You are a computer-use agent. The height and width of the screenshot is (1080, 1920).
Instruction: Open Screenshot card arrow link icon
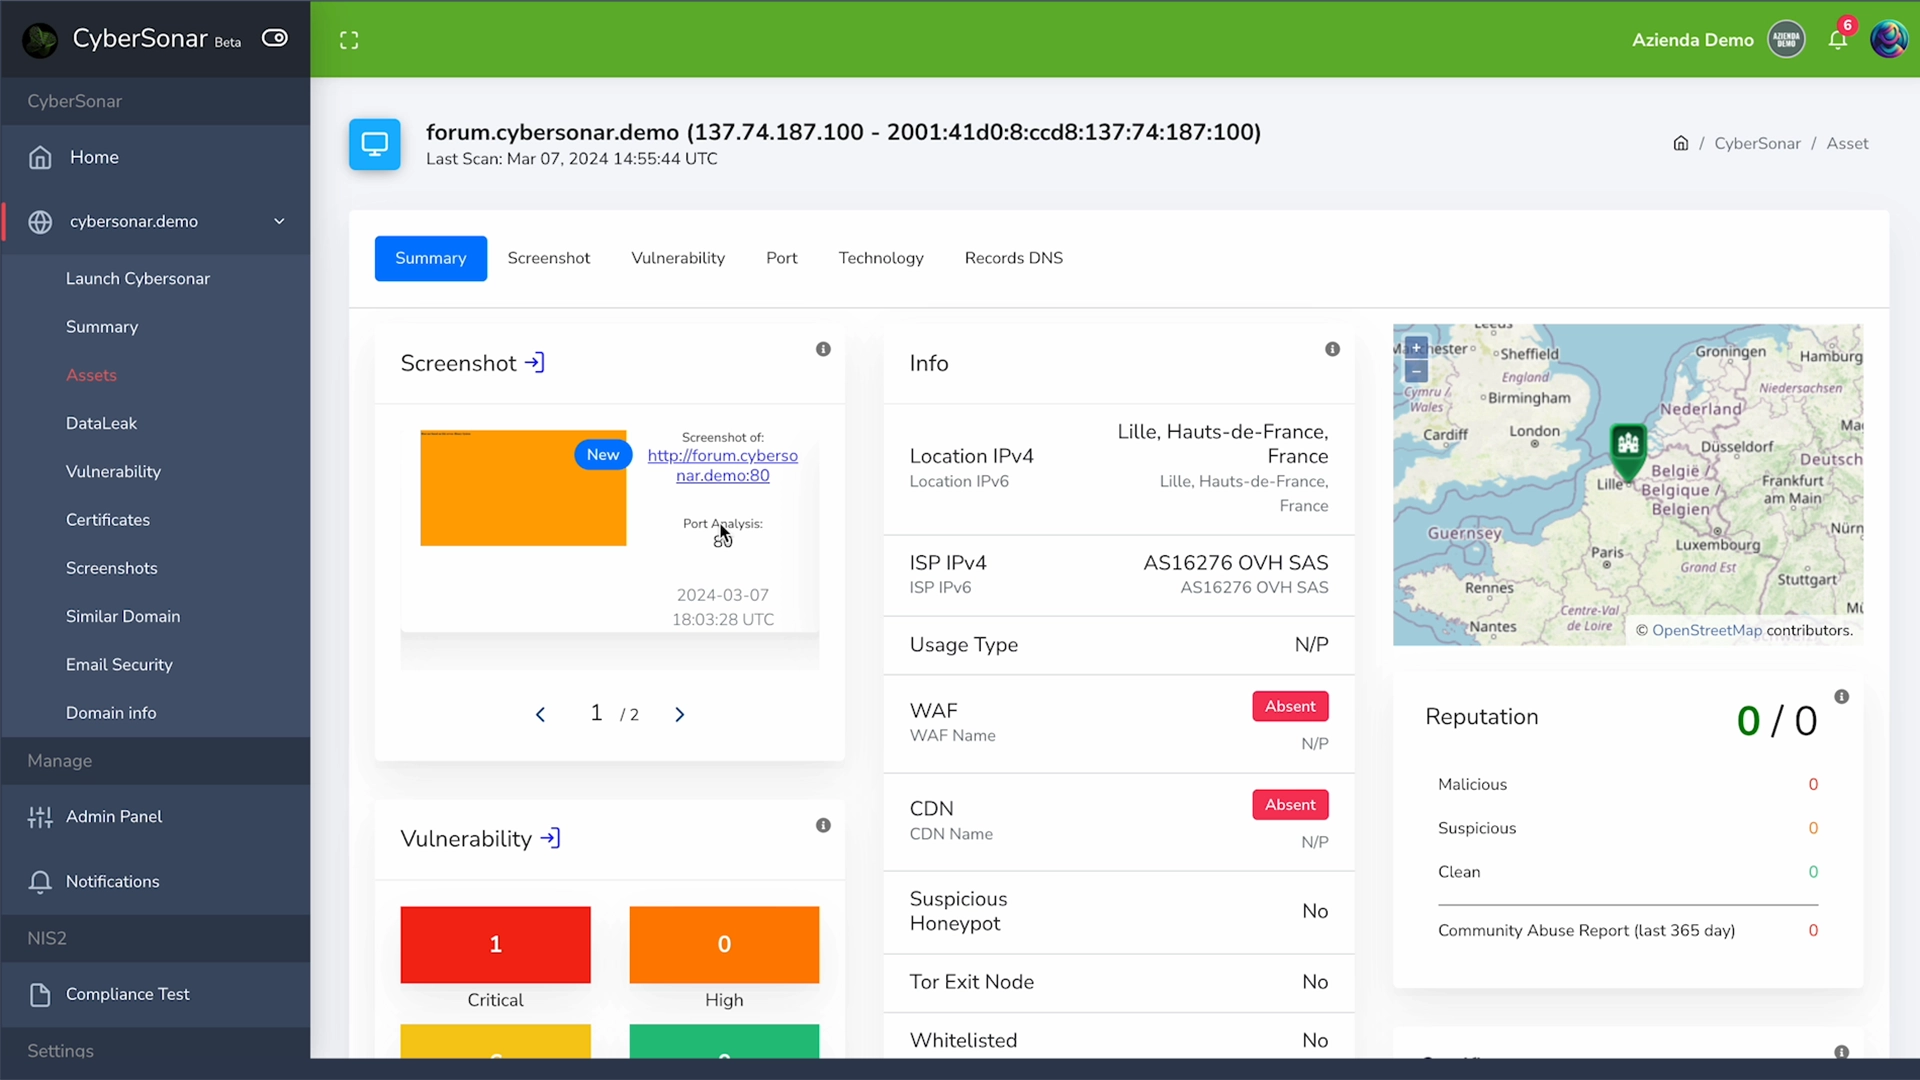[535, 363]
